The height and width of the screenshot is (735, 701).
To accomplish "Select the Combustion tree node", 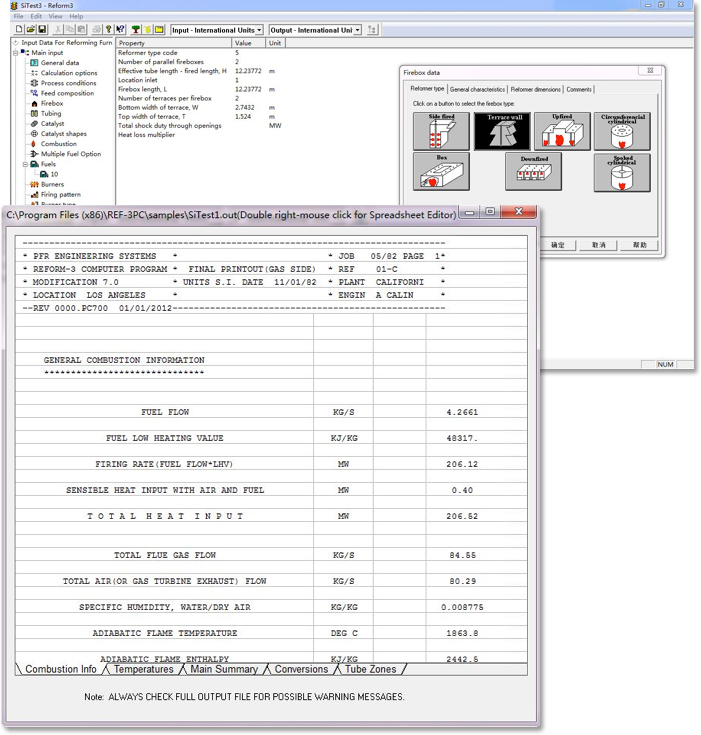I will (58, 144).
